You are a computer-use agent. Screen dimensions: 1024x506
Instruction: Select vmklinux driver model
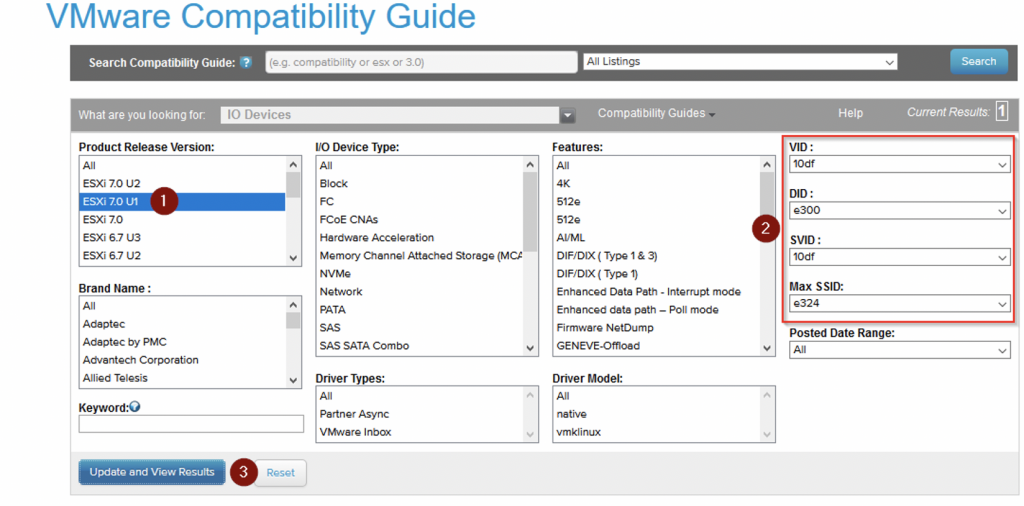click(656, 432)
